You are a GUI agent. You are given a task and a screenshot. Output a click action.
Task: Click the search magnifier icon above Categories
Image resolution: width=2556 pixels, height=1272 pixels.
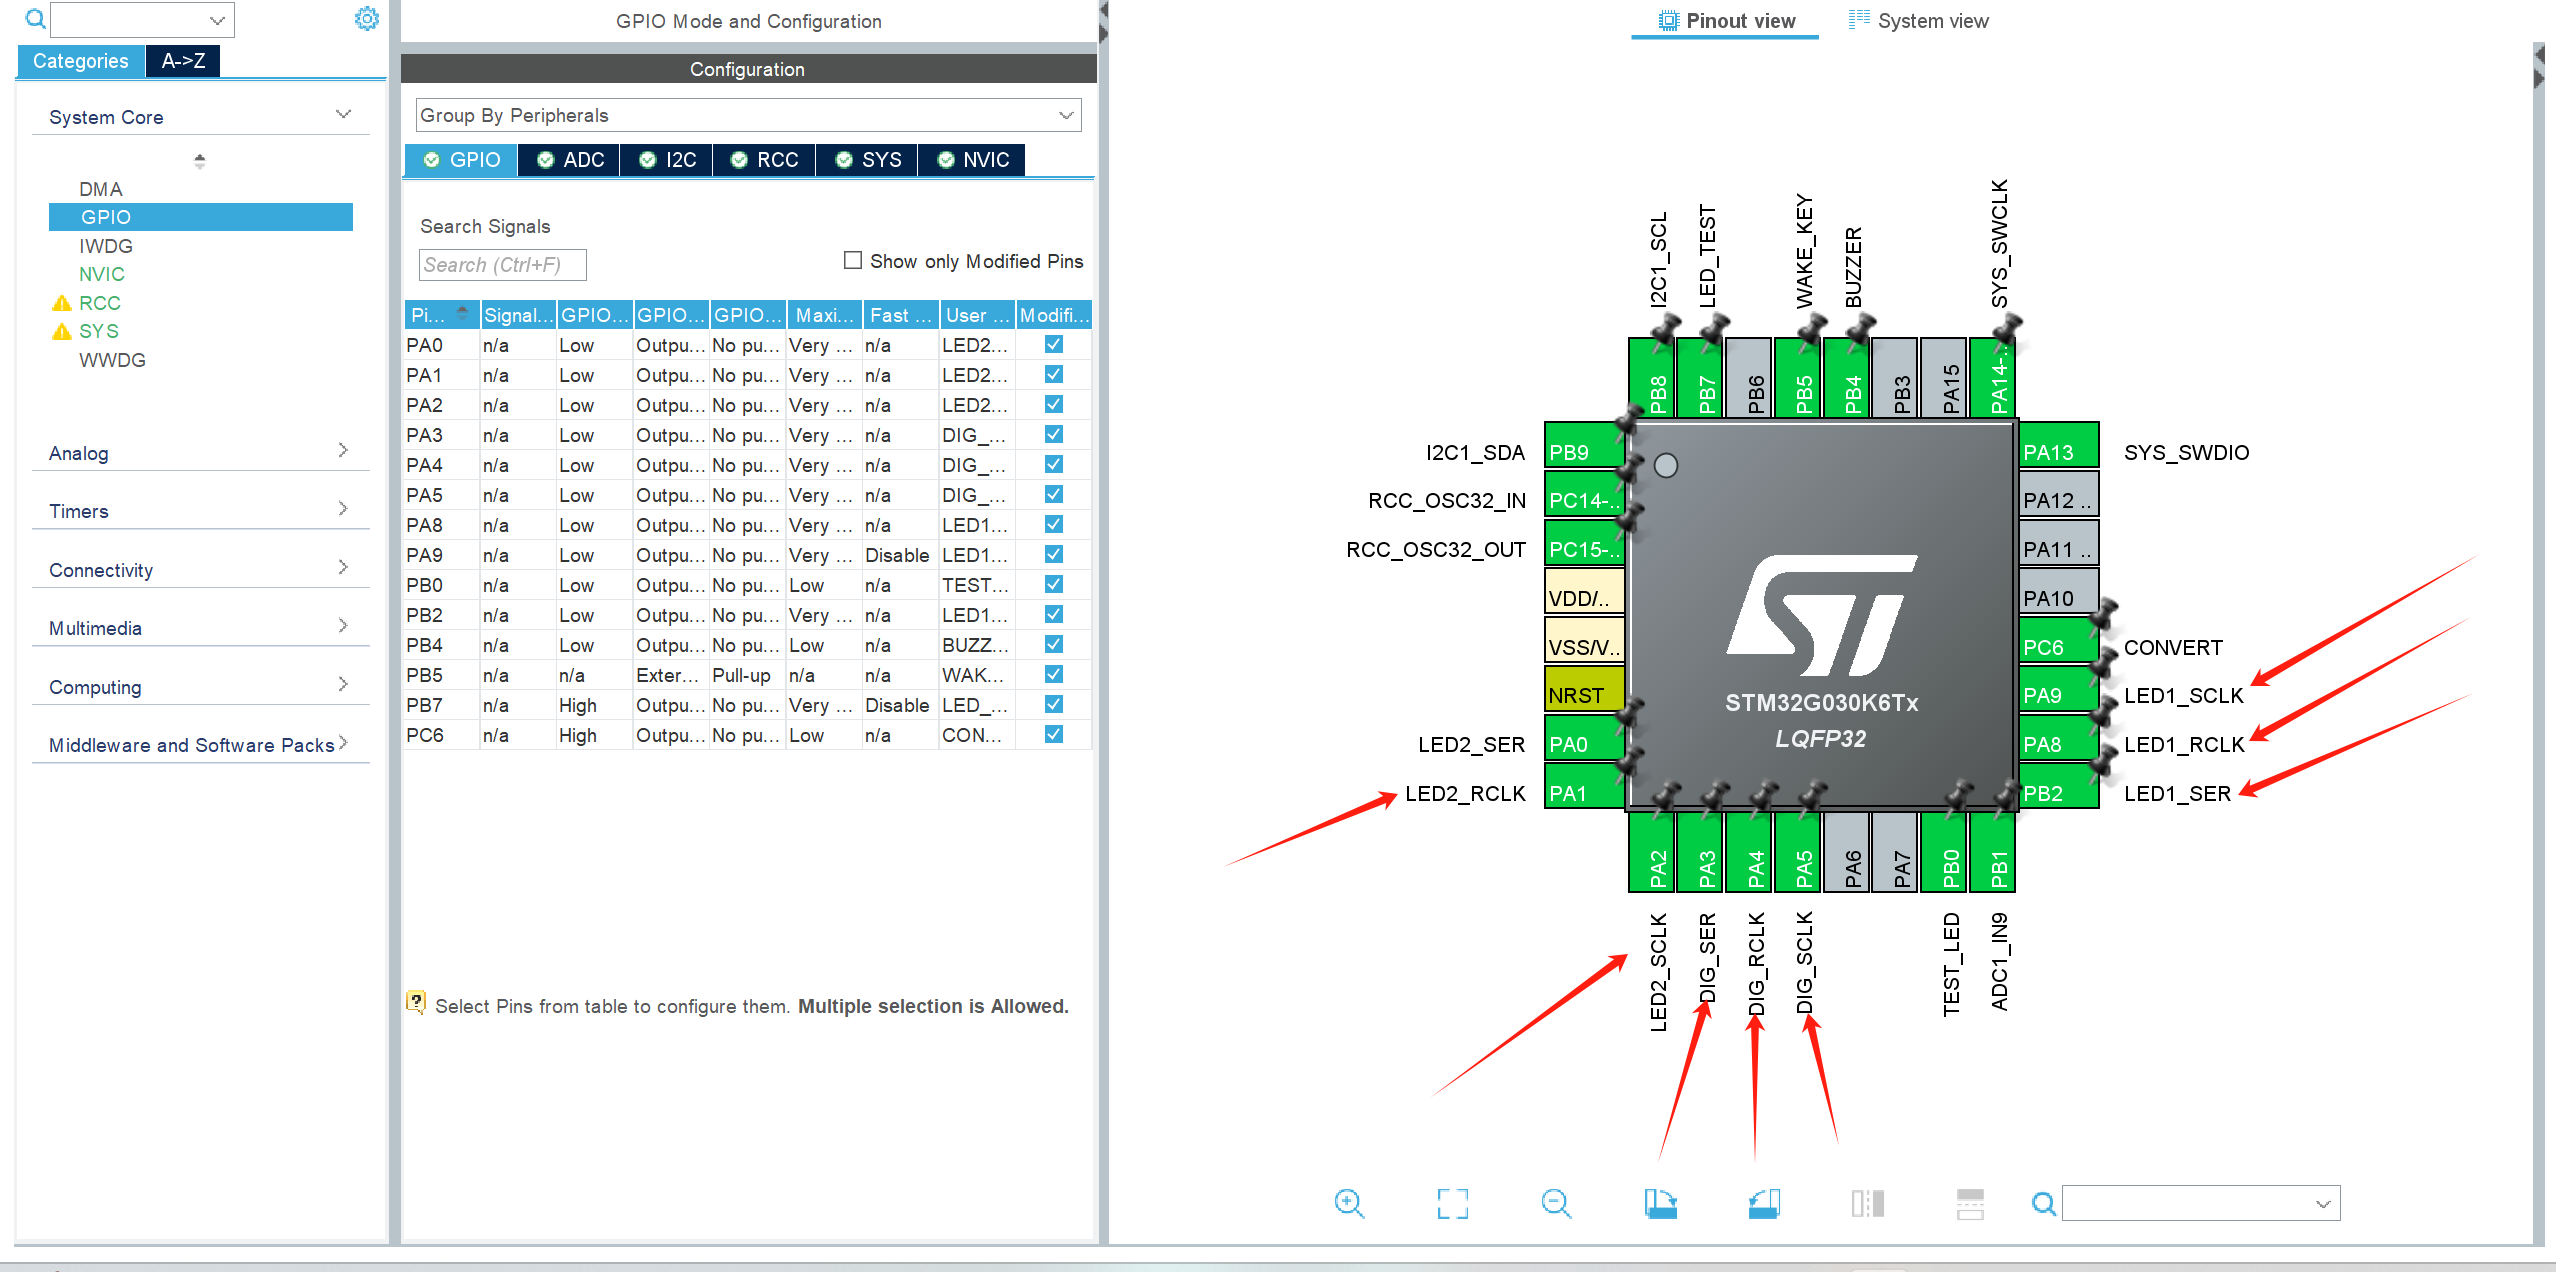click(x=35, y=19)
